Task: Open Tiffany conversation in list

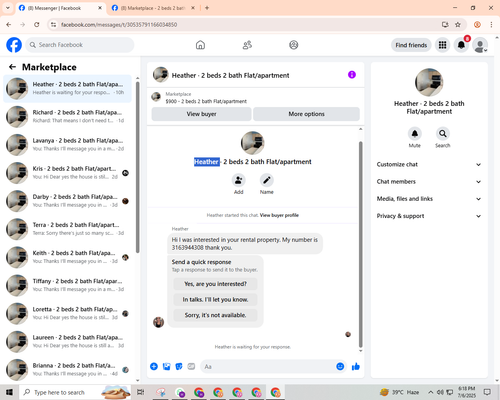Action: [x=67, y=285]
